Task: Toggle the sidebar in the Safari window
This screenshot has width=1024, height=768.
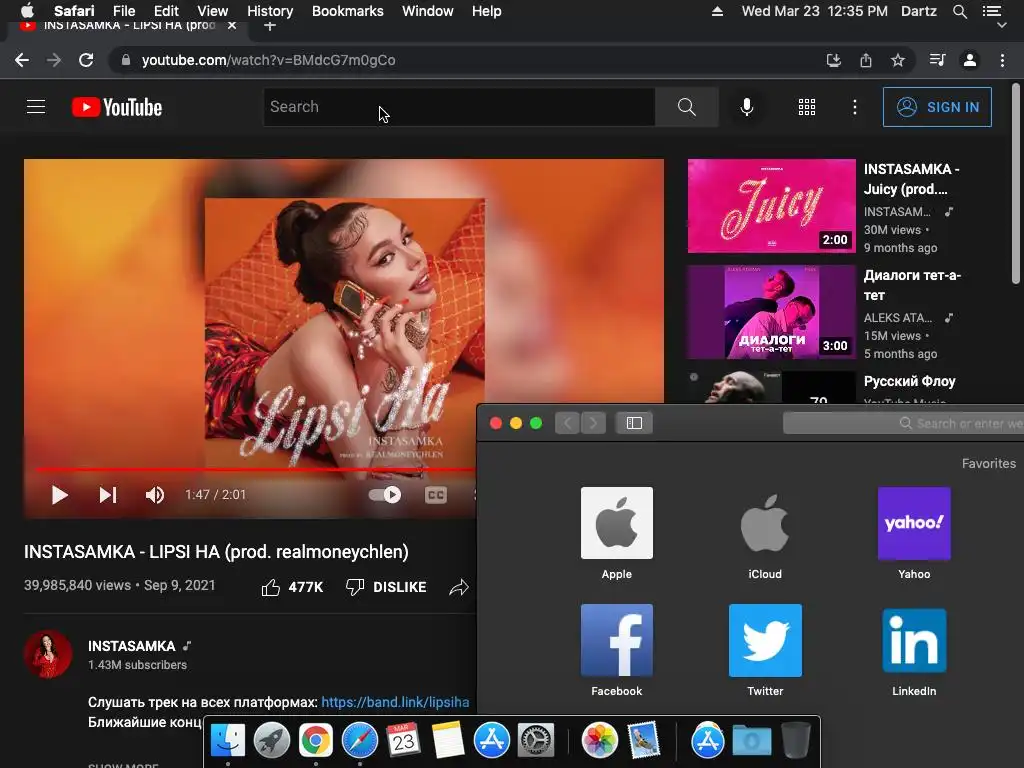Action: point(634,423)
